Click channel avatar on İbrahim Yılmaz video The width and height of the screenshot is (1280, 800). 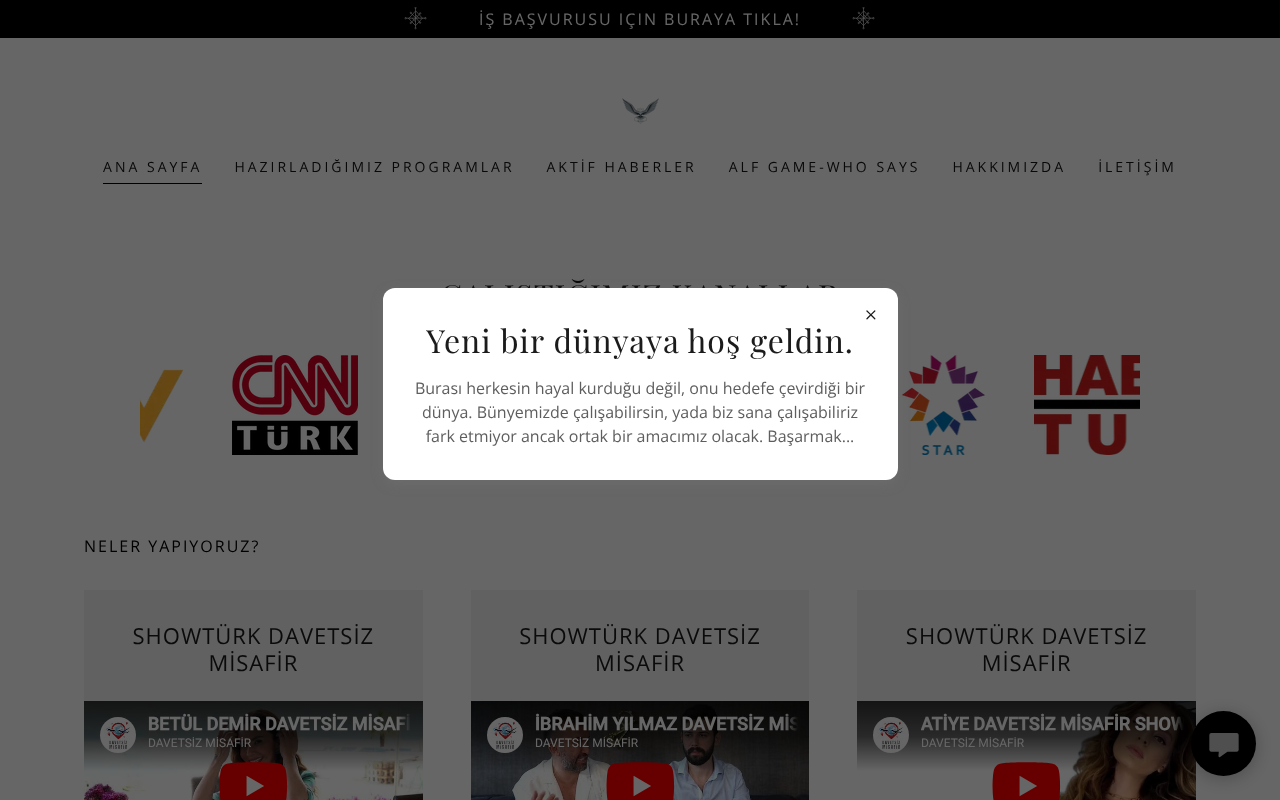[505, 735]
